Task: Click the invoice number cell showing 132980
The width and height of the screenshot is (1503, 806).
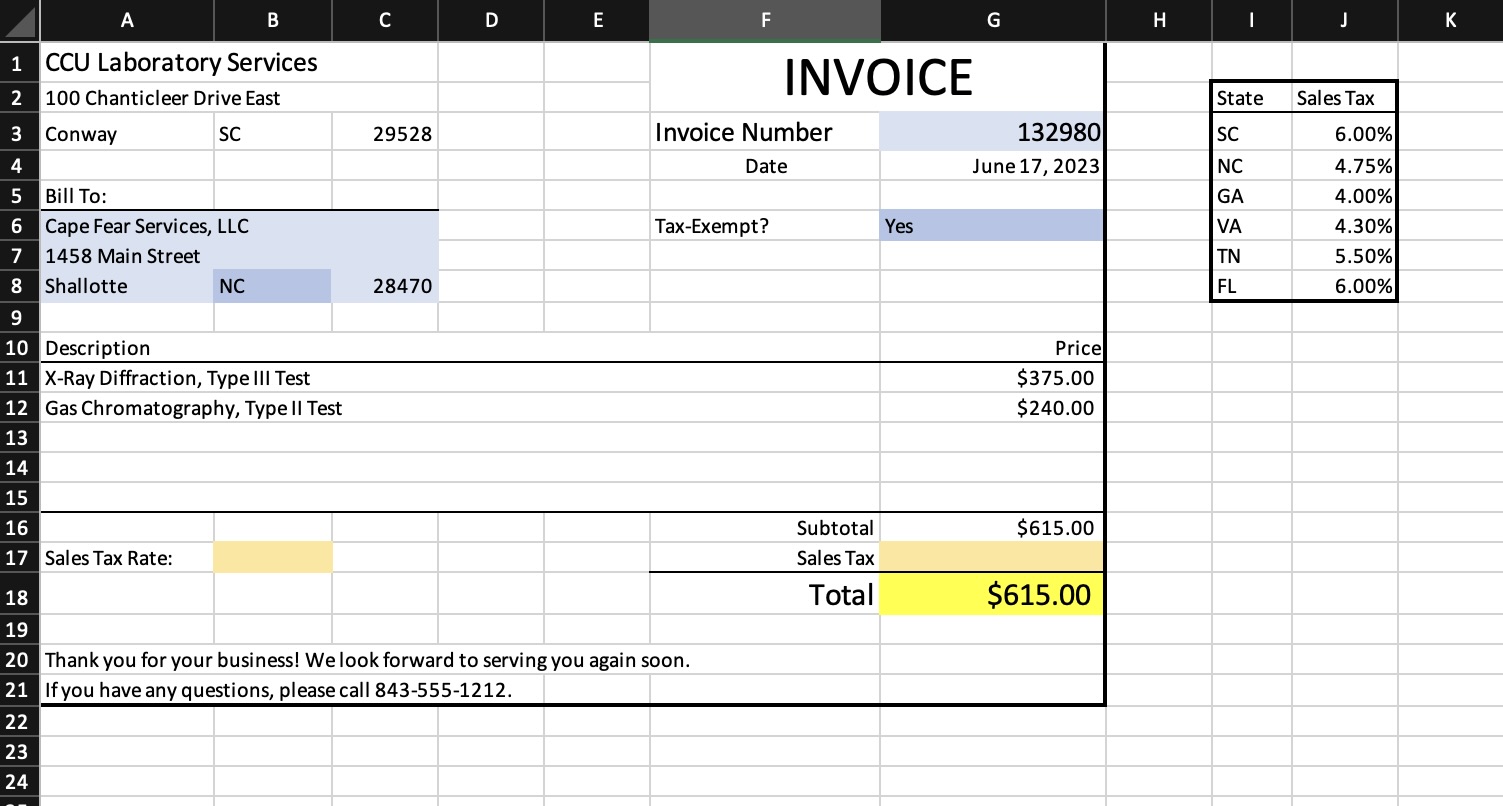Action: pyautogui.click(x=990, y=132)
